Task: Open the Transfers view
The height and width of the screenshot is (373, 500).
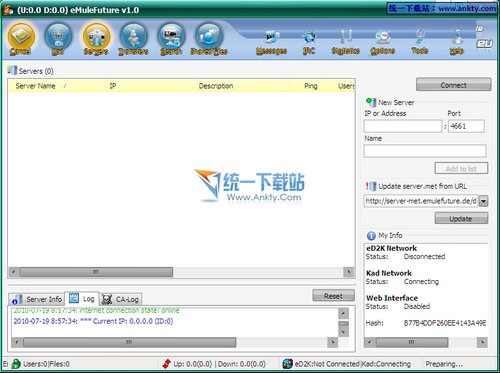Action: (133, 39)
